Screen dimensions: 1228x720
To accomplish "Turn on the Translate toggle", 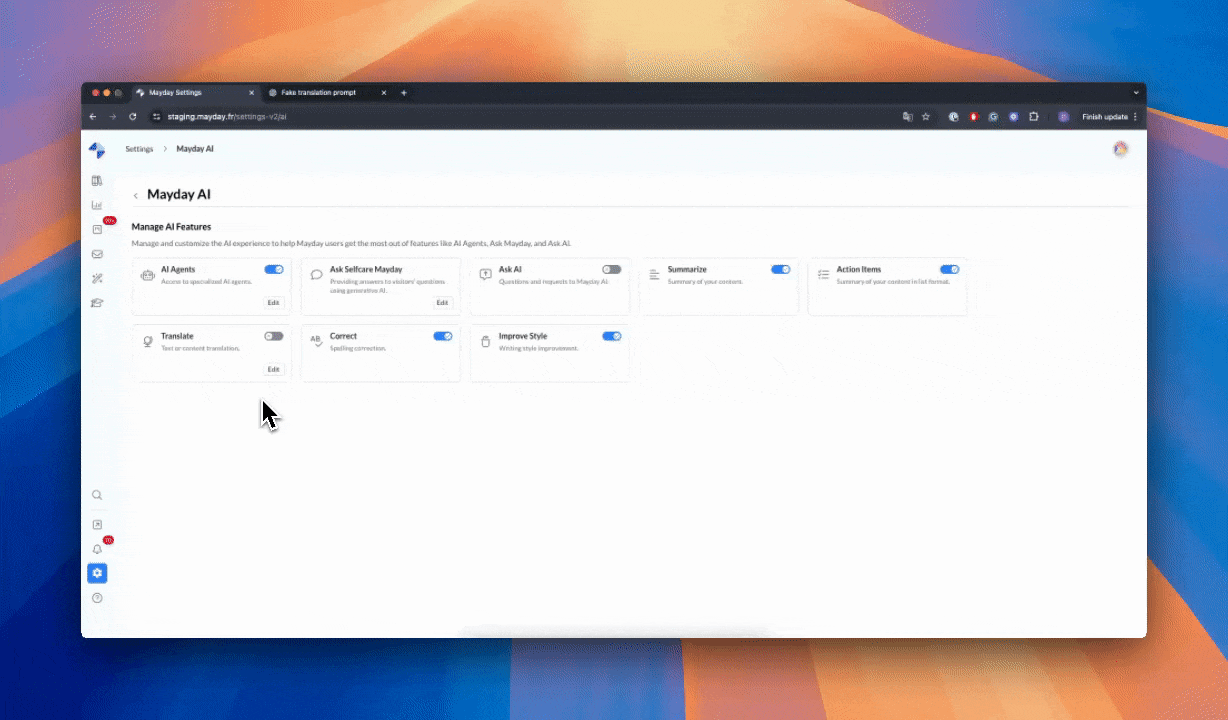I will [274, 336].
